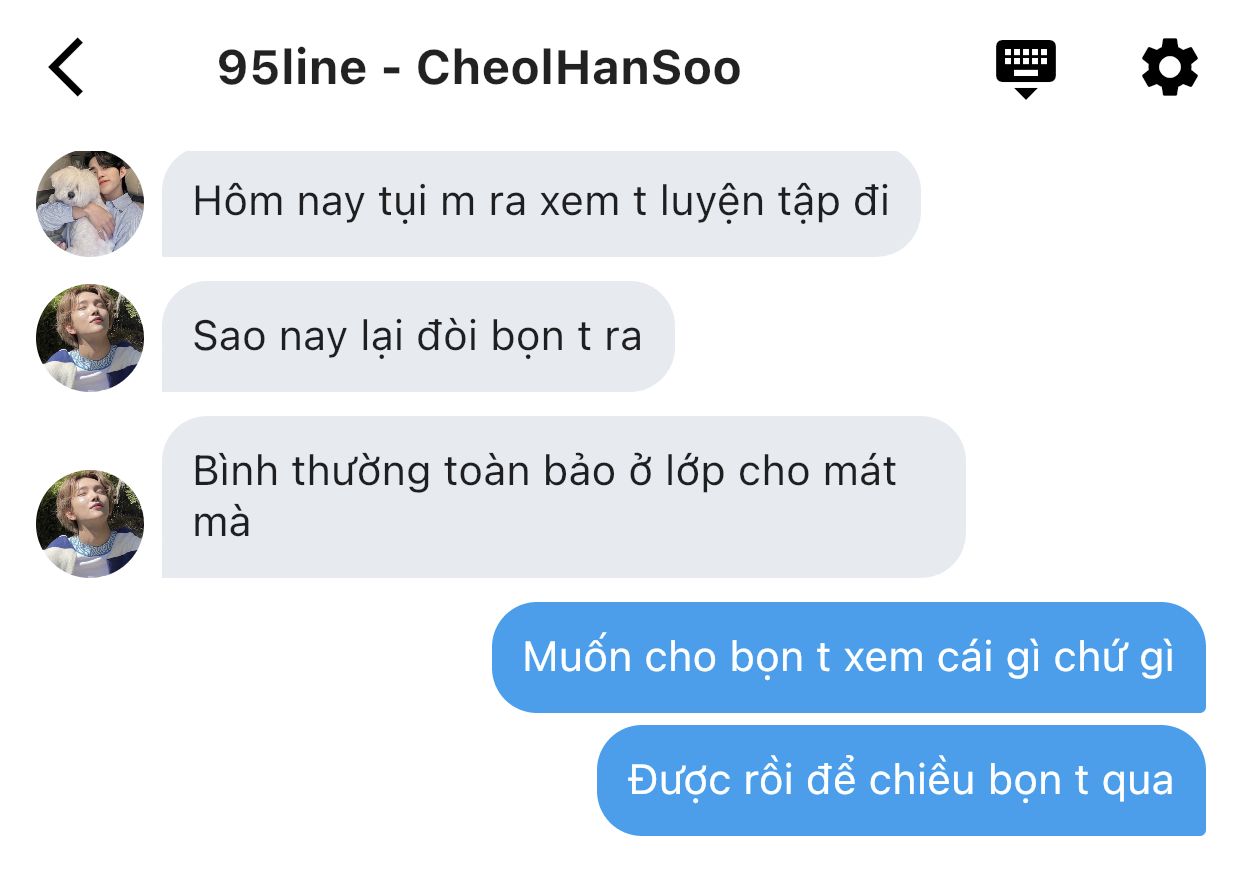
Task: Tap the chat title 95line - CheolHanSoo
Action: click(x=479, y=68)
